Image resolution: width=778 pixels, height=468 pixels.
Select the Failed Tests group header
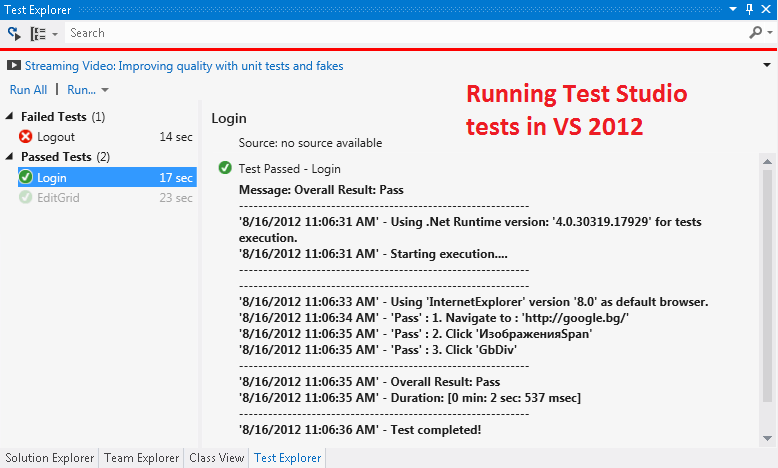coord(63,117)
